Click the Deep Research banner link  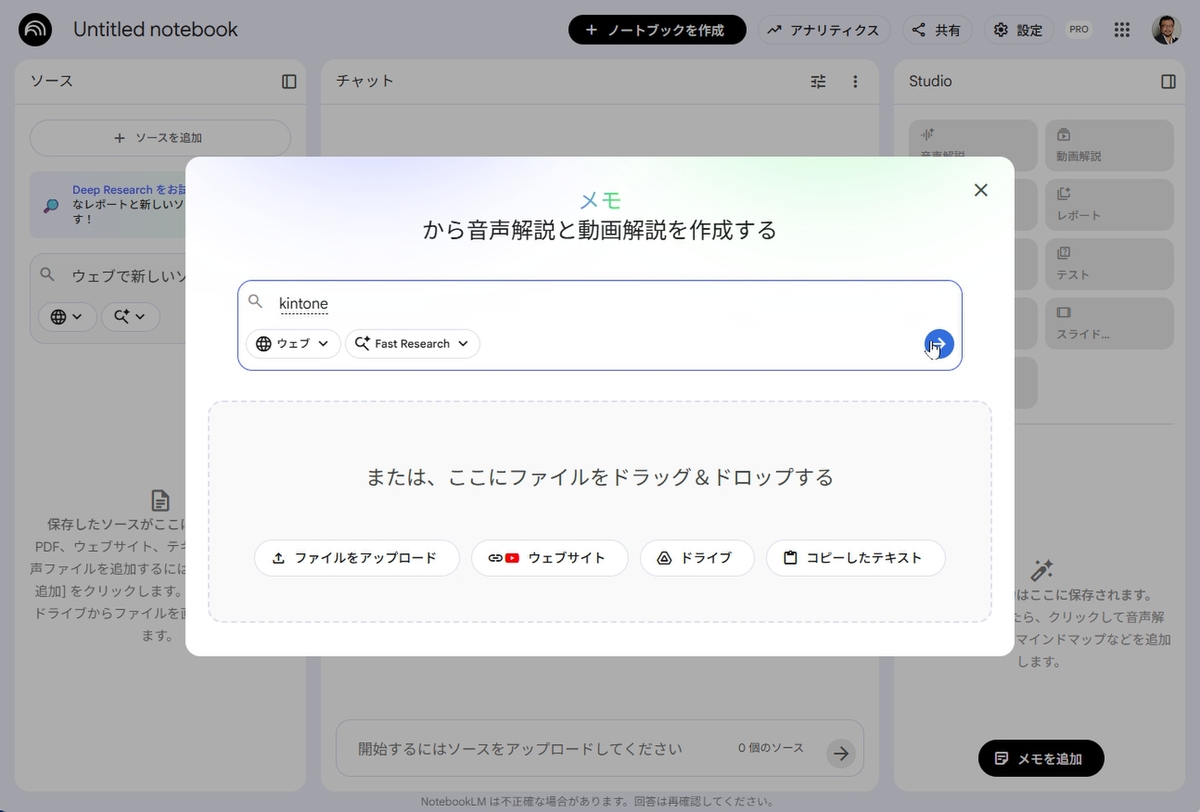(x=129, y=189)
